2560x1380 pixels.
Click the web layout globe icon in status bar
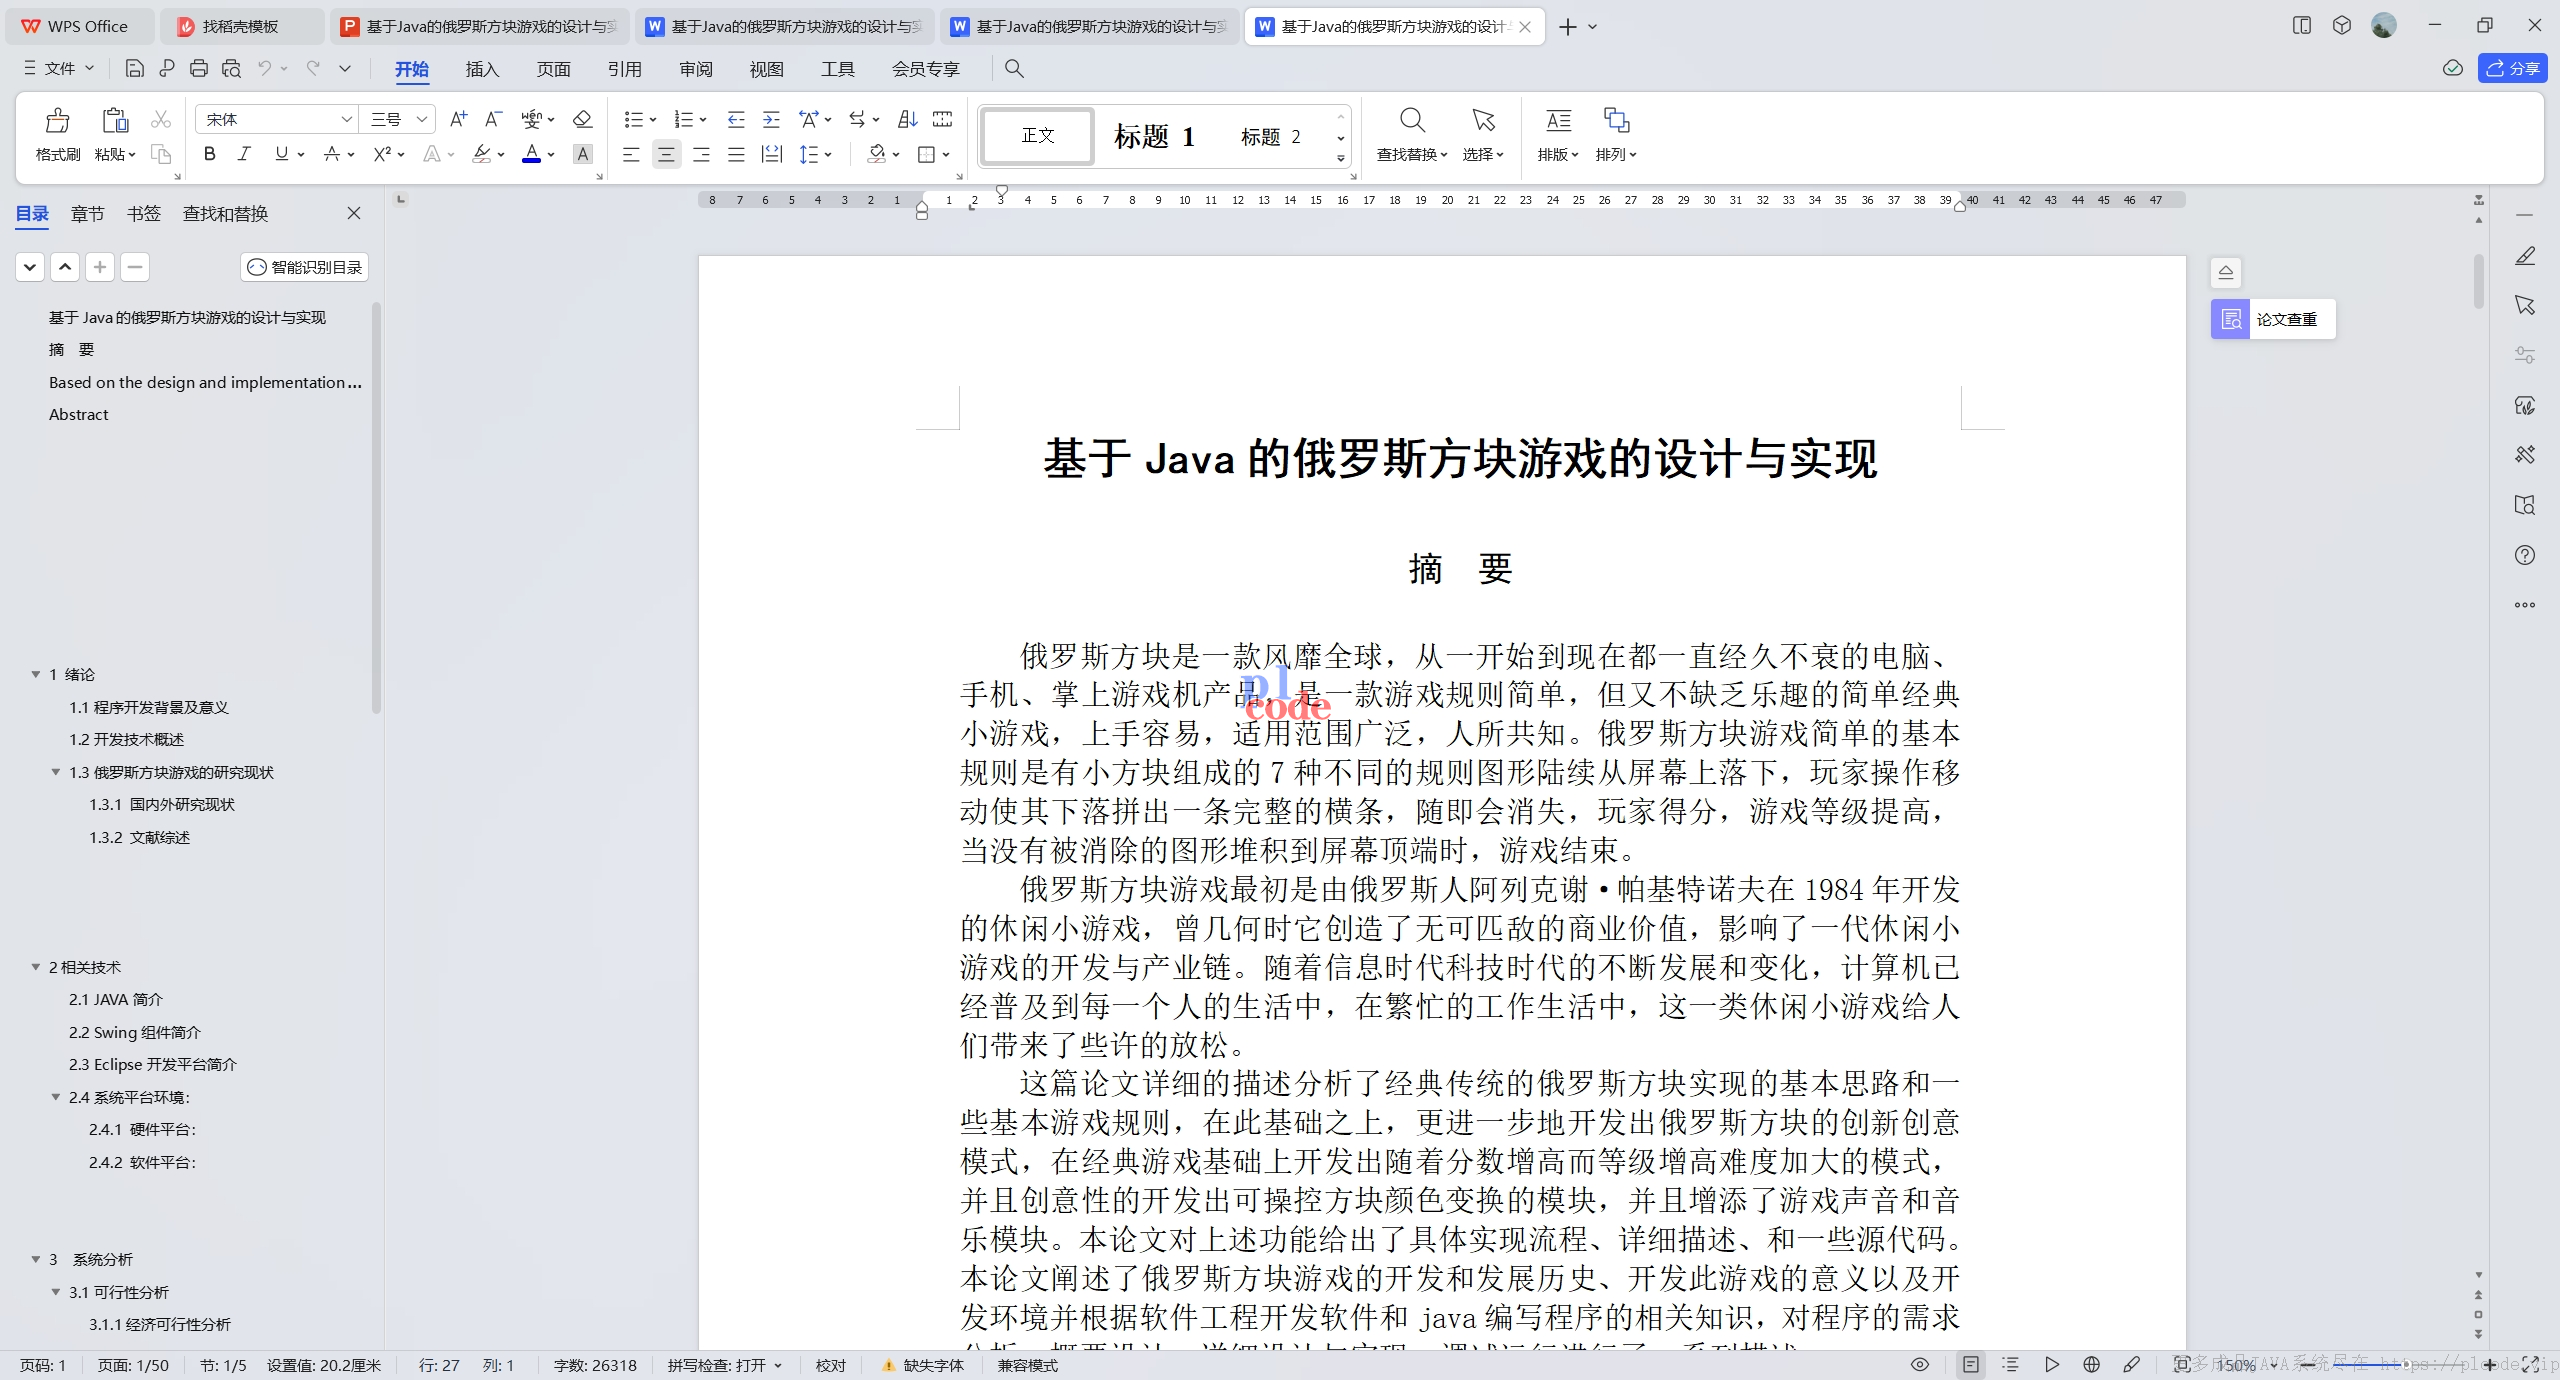point(2091,1364)
